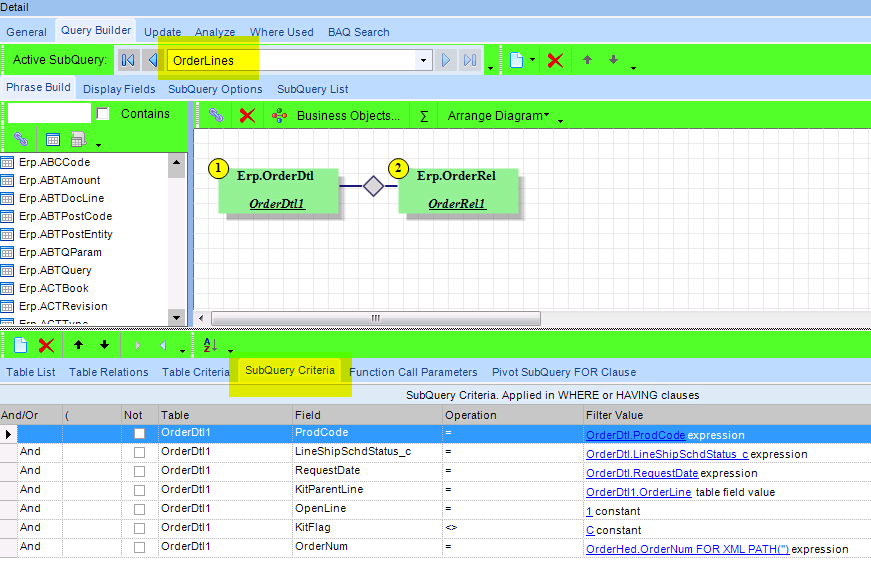Open the Table Relations tab
The width and height of the screenshot is (871, 573).
(x=108, y=372)
